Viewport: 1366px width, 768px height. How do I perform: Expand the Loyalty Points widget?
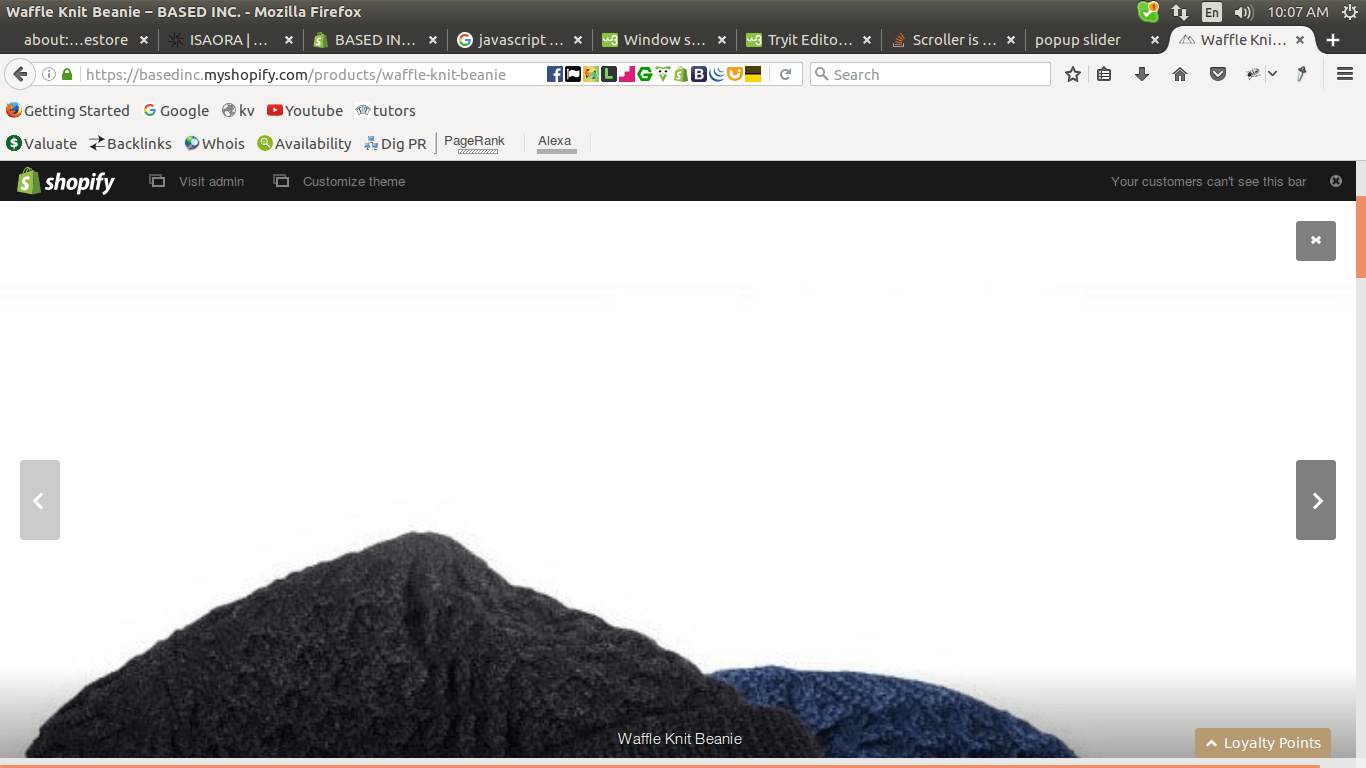1262,743
